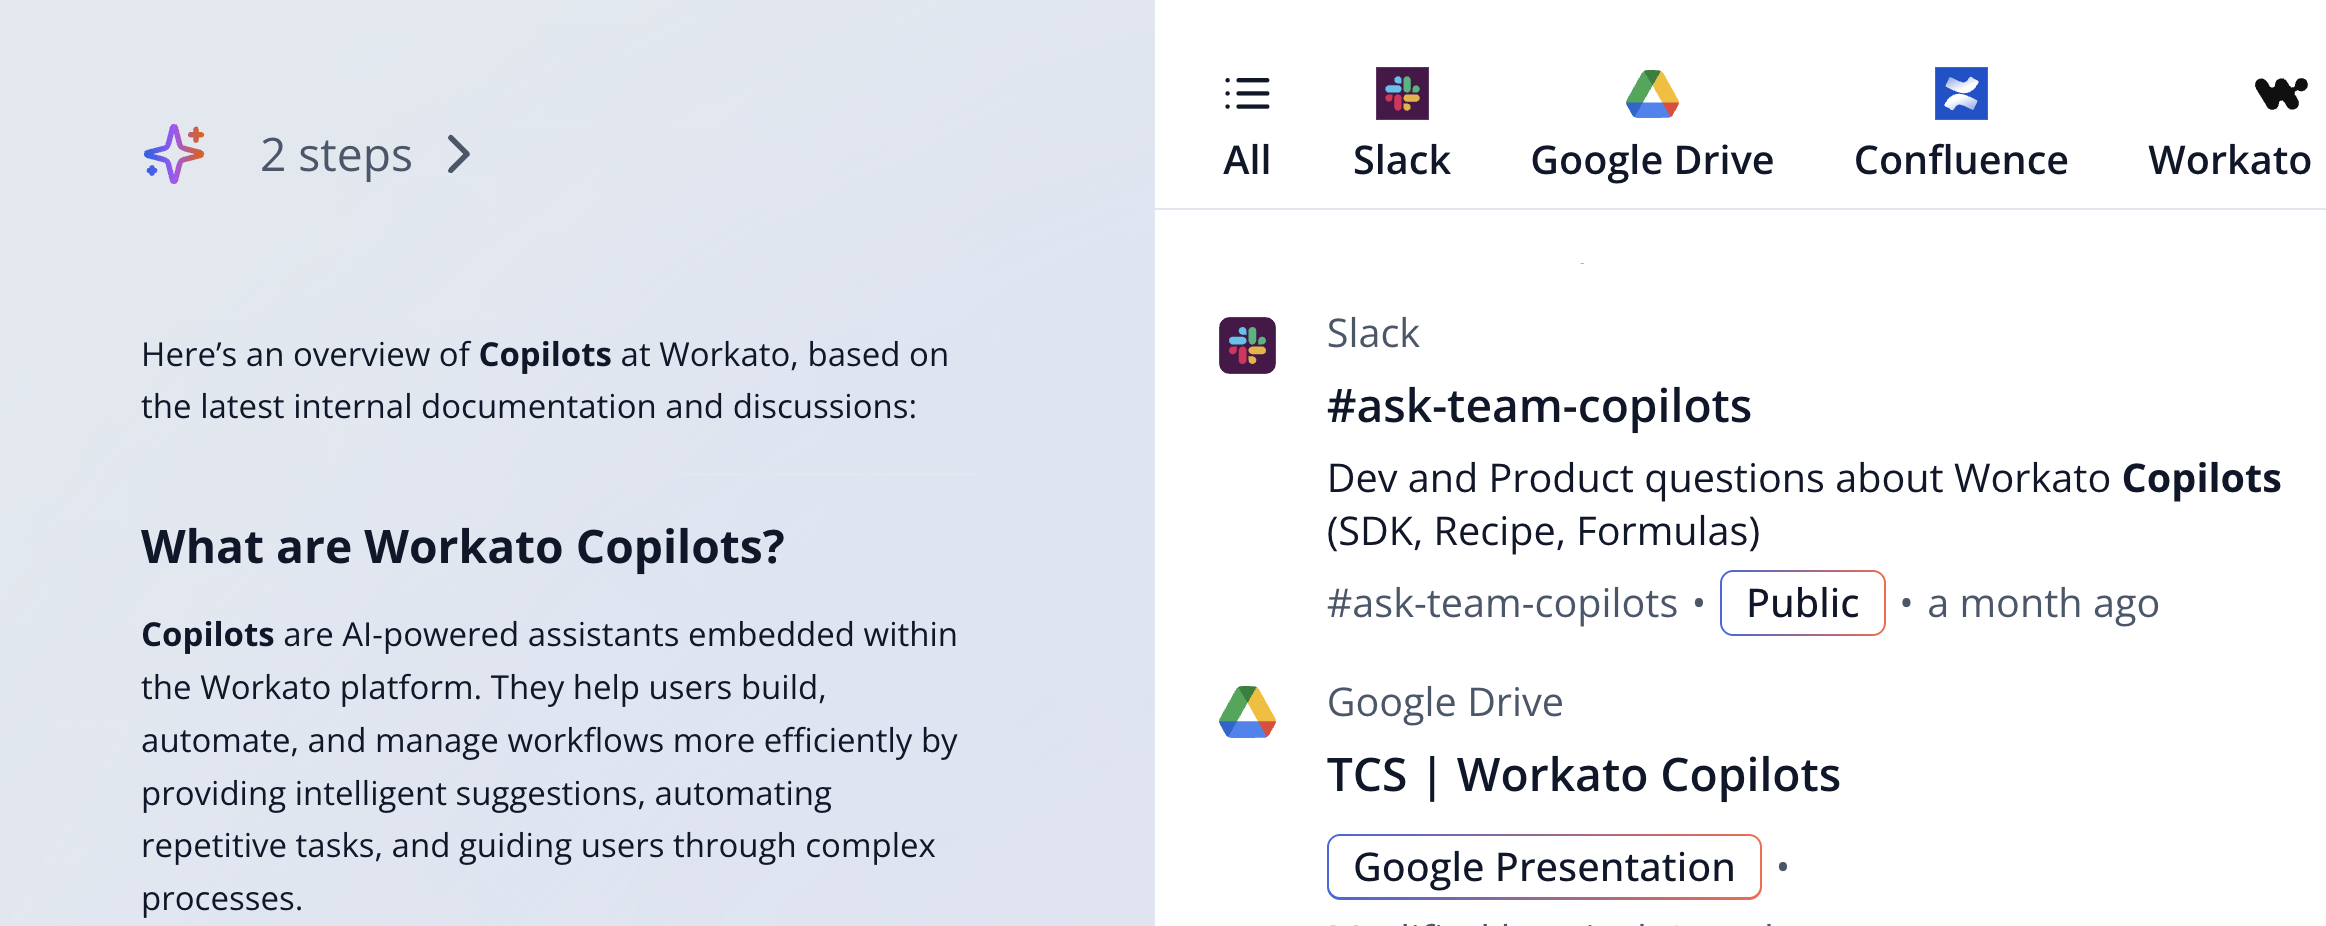Click the Slack icon in filter bar

coord(1402,93)
